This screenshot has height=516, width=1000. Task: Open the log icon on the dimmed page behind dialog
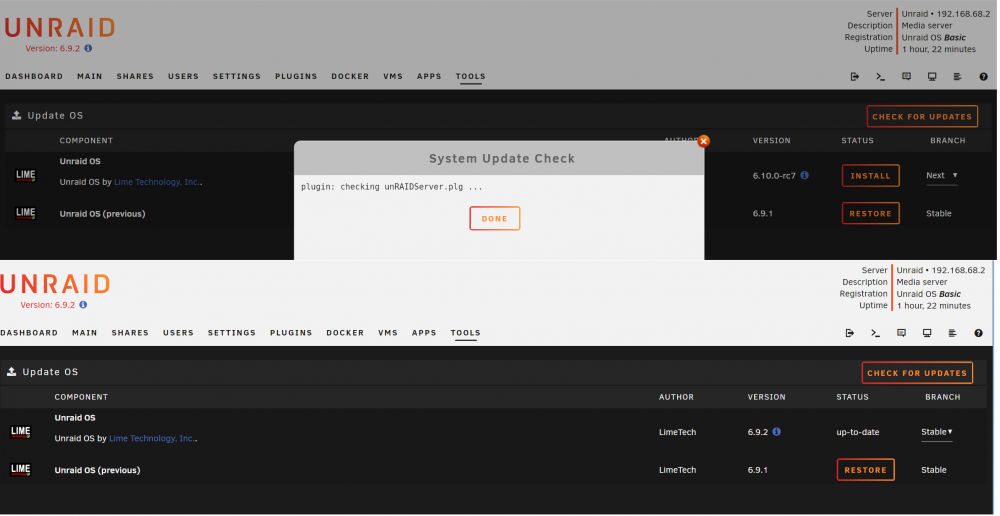pyautogui.click(x=957, y=77)
